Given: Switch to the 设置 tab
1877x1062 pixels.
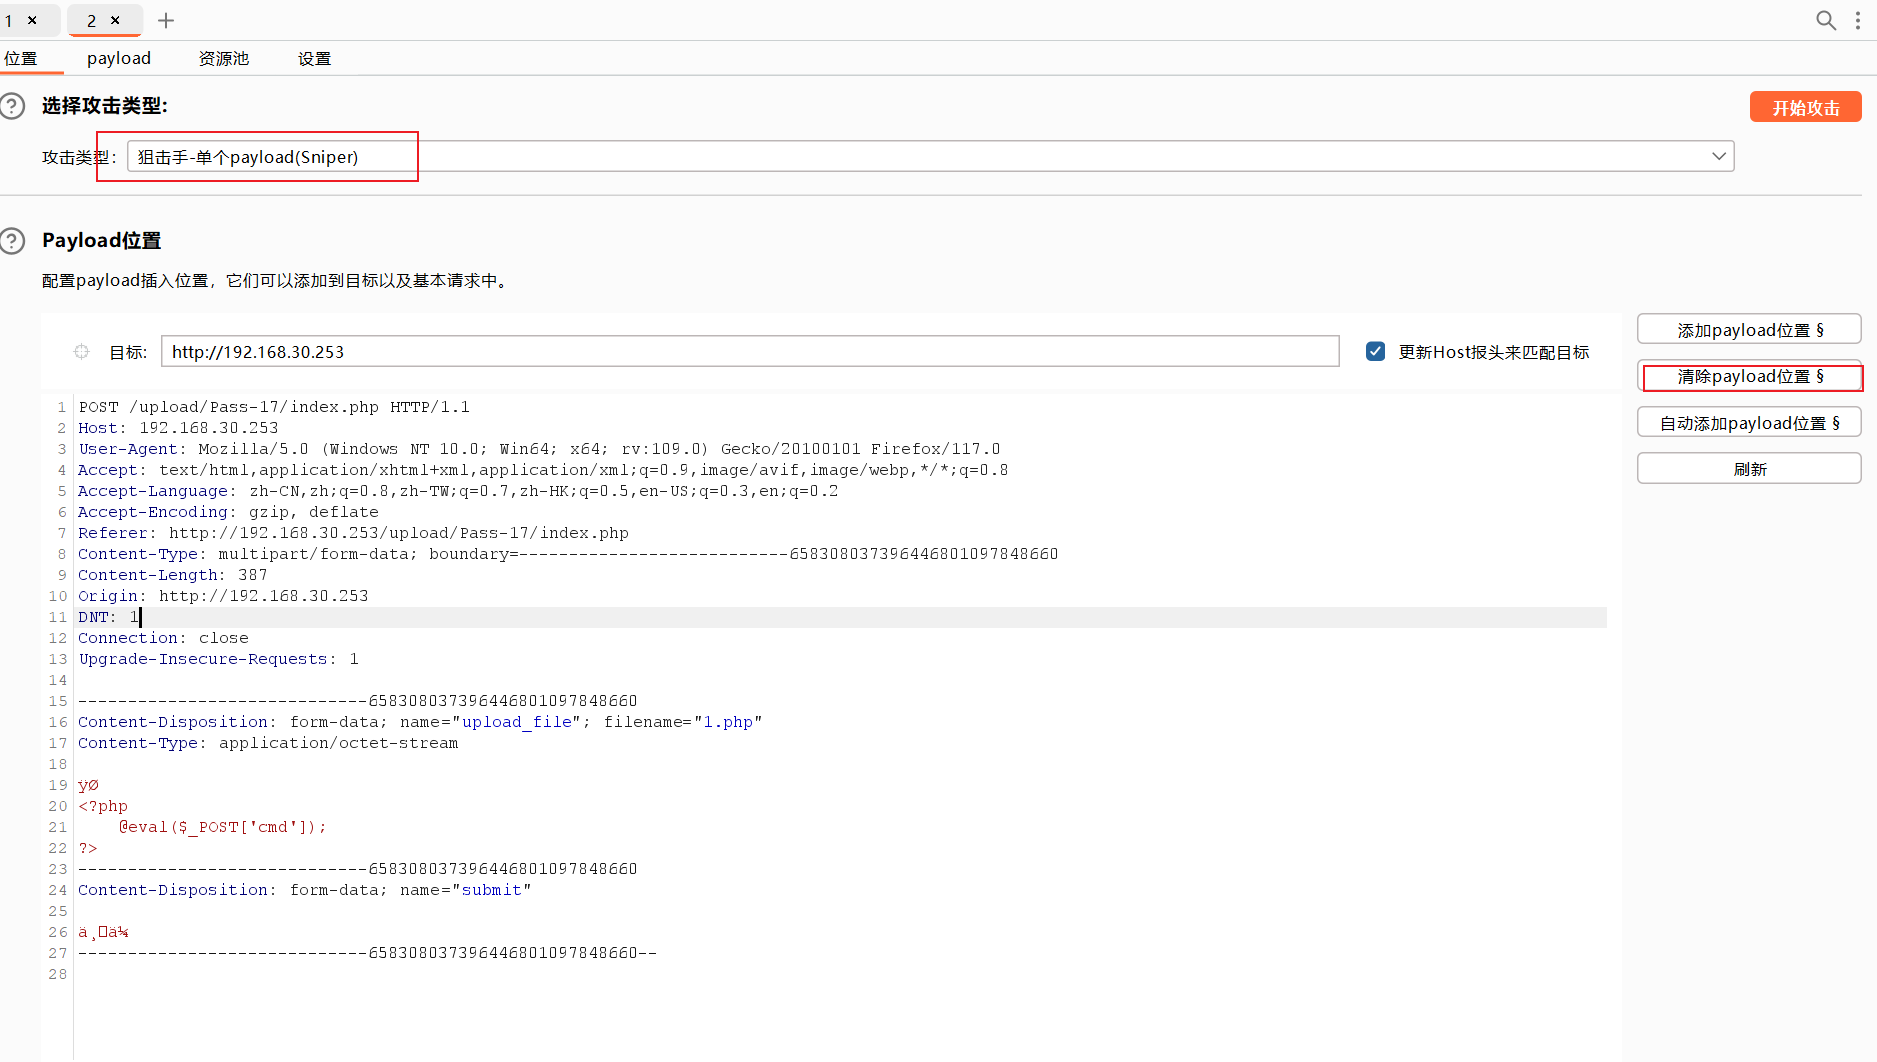Looking at the screenshot, I should (314, 59).
